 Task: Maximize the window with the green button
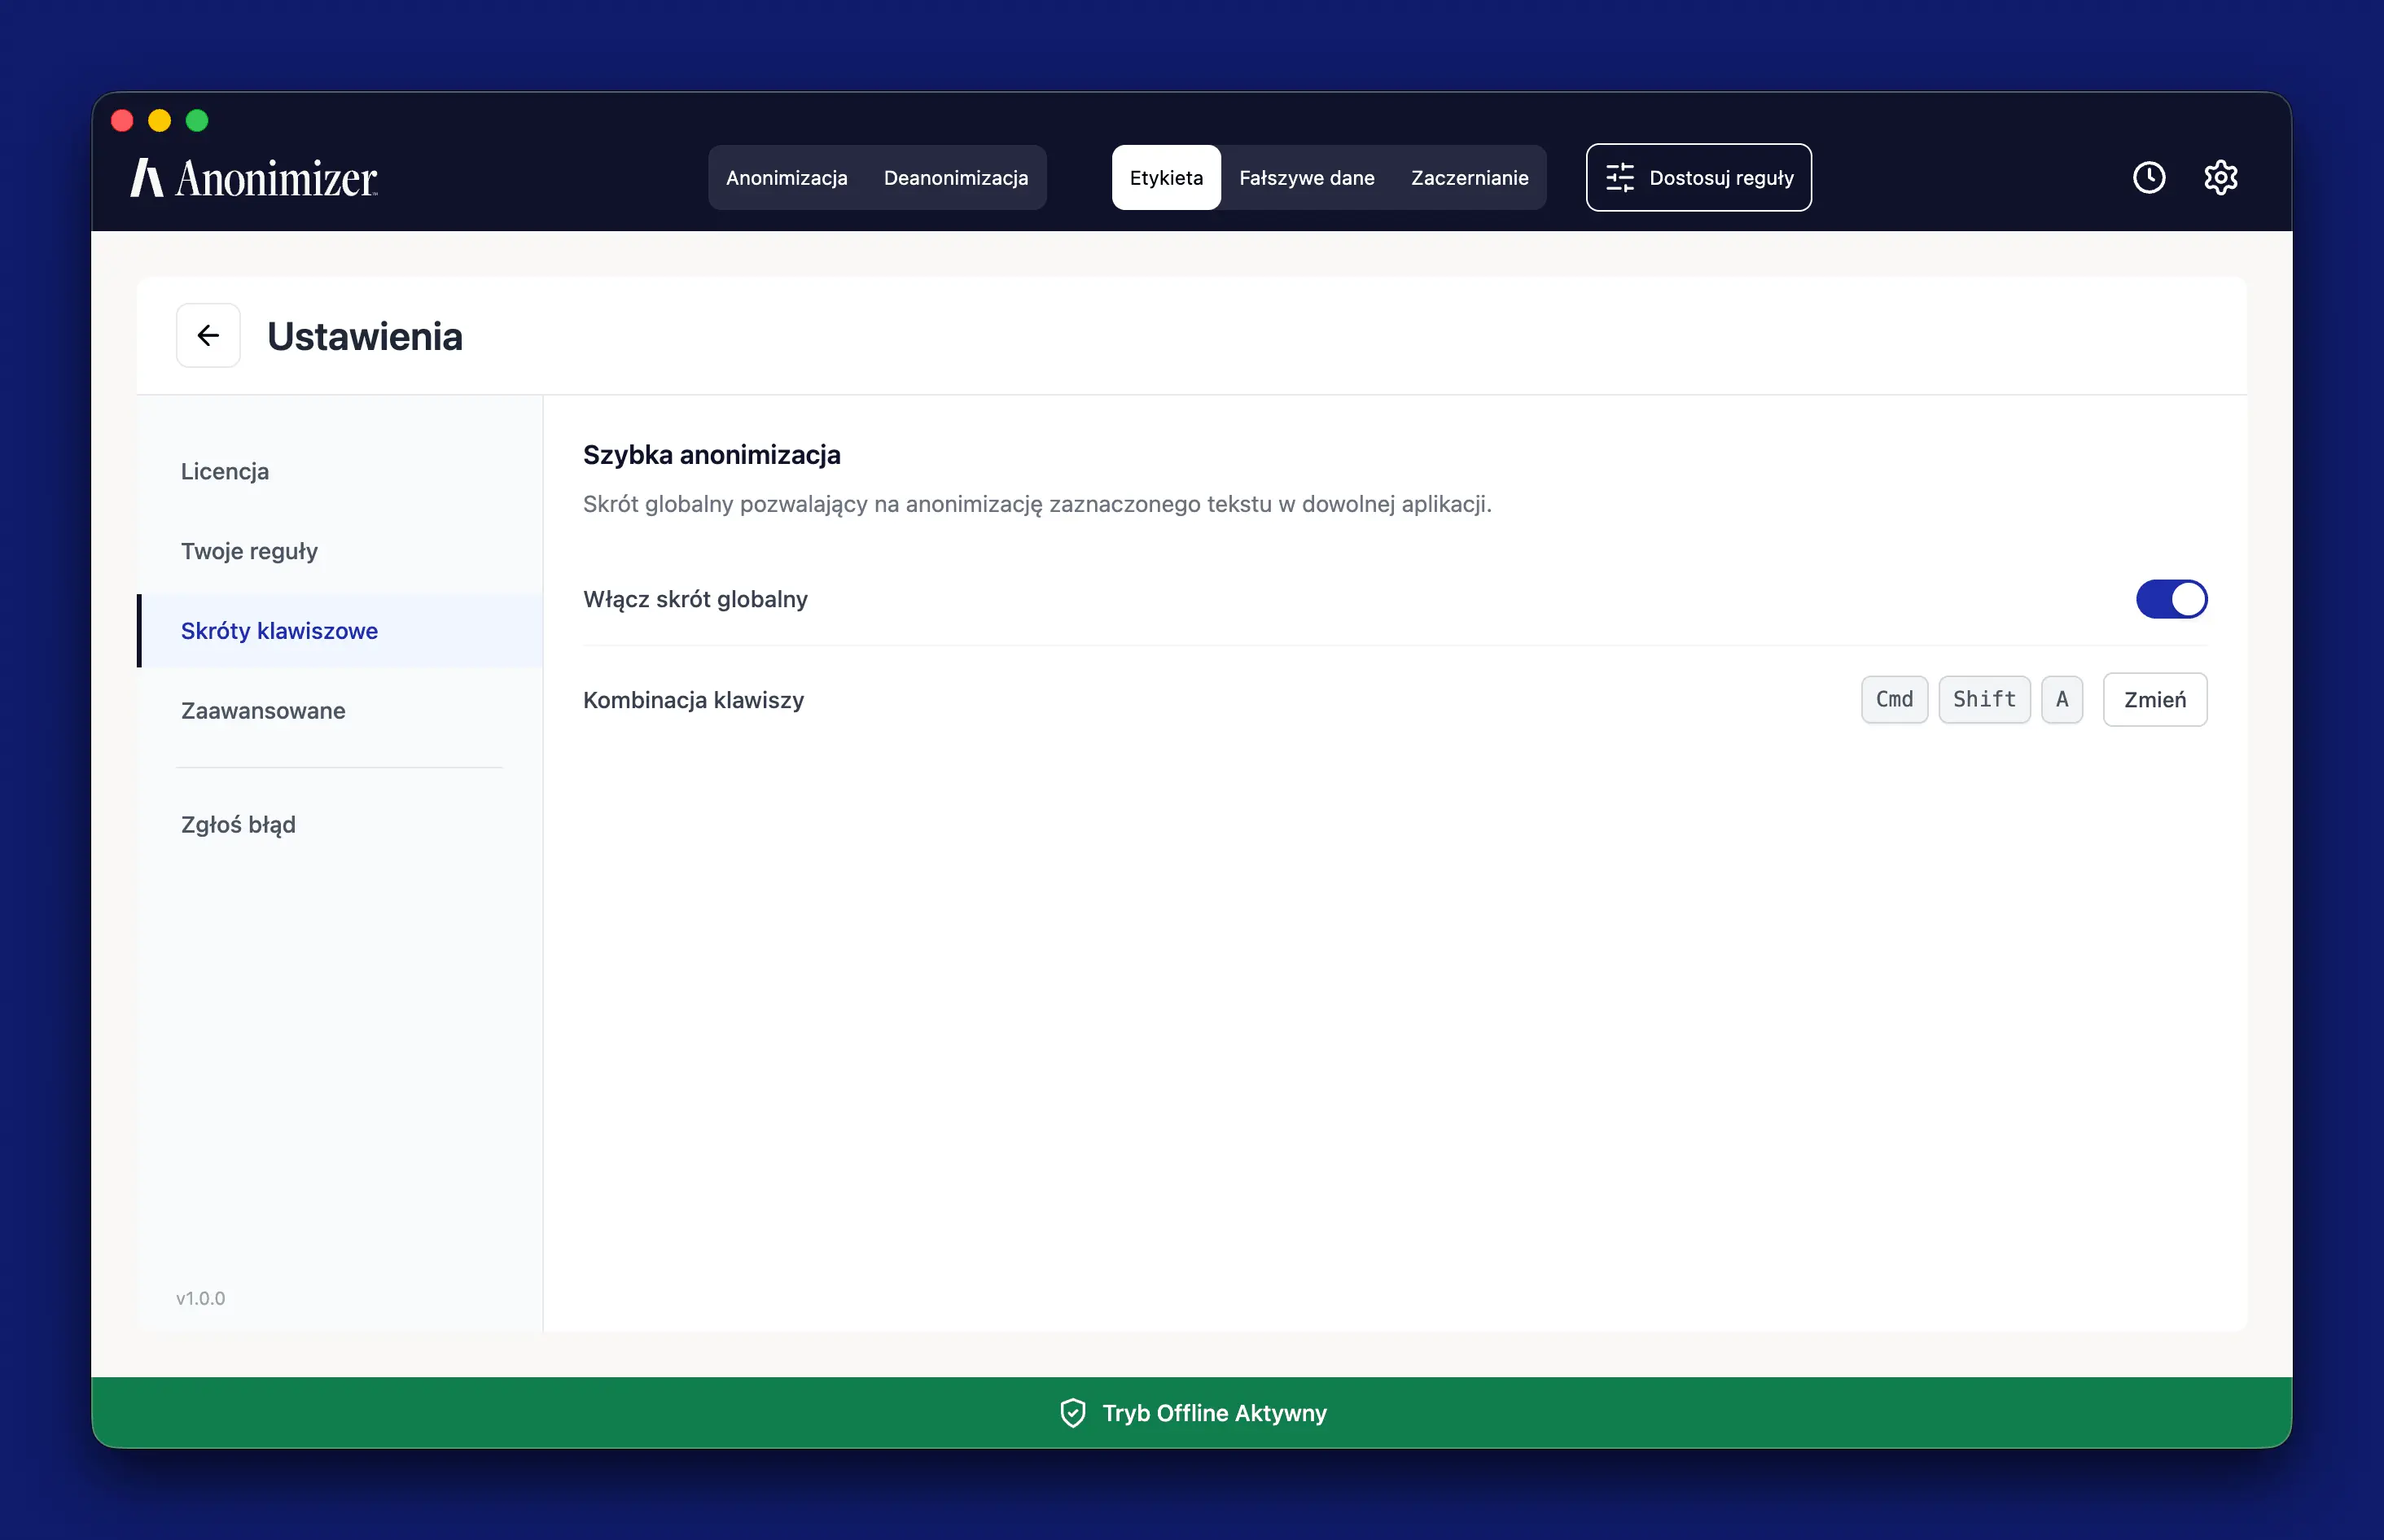click(x=197, y=120)
